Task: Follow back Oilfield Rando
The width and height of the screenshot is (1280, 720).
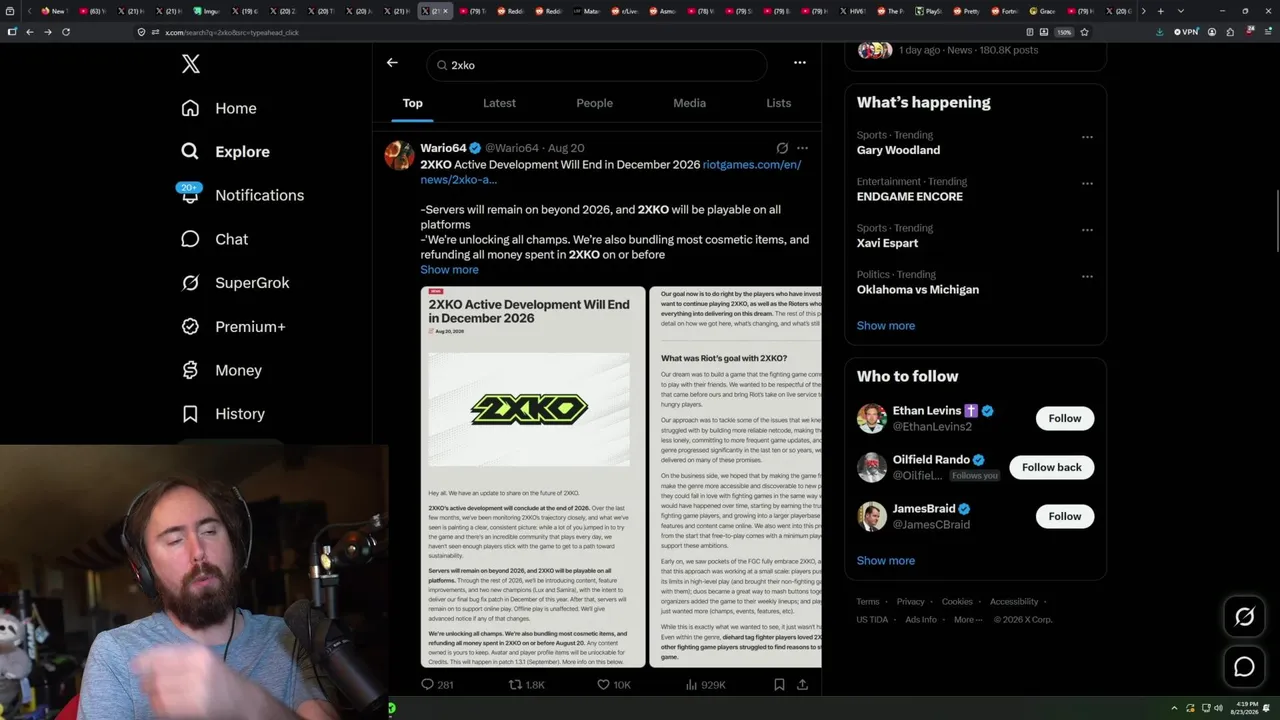Action: click(x=1051, y=467)
